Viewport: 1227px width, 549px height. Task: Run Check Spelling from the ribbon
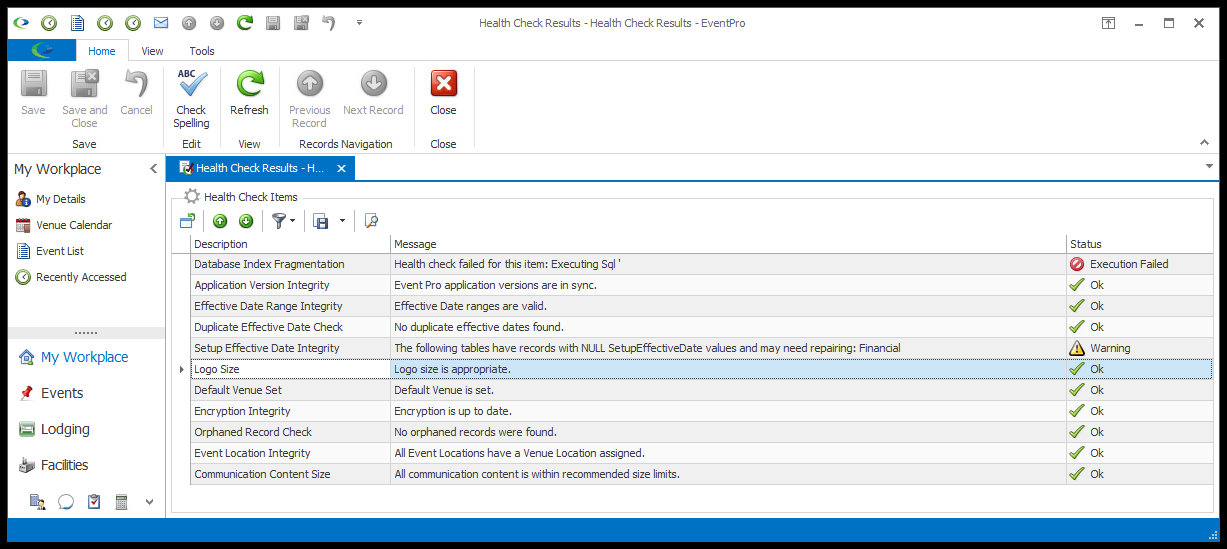[191, 99]
